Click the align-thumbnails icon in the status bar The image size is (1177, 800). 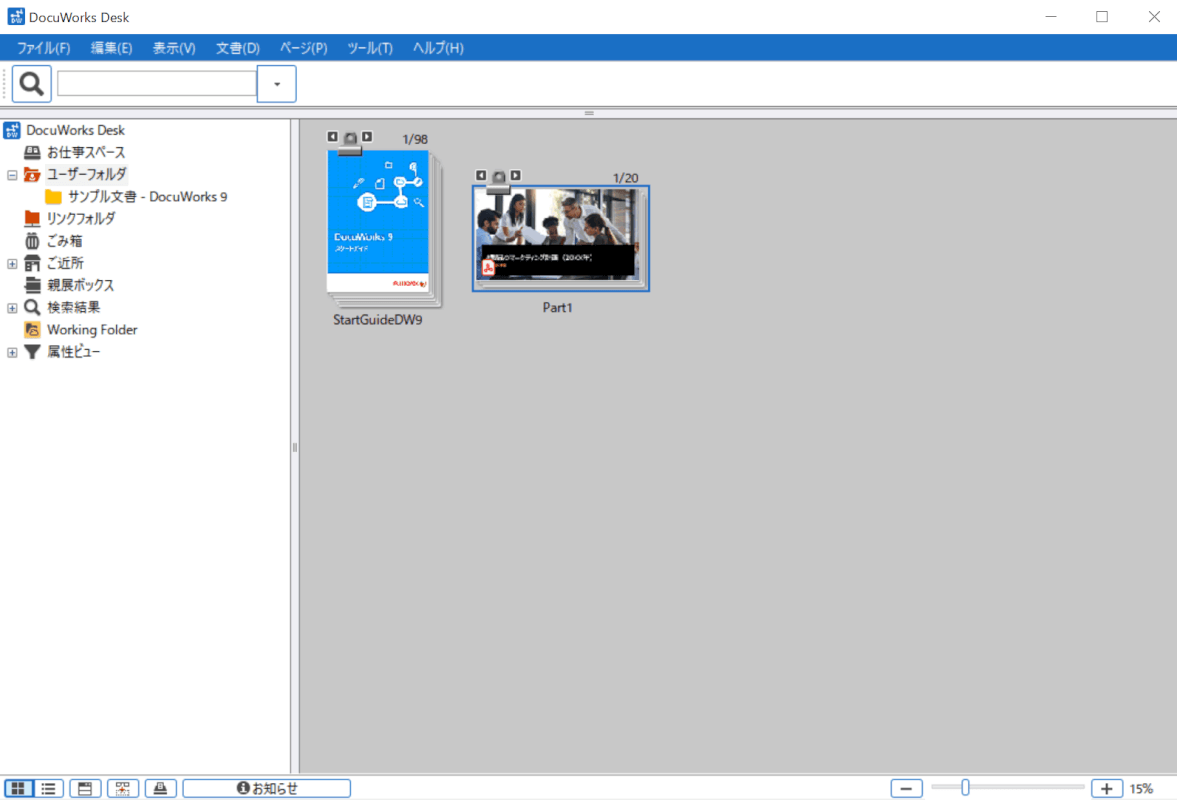pos(122,788)
